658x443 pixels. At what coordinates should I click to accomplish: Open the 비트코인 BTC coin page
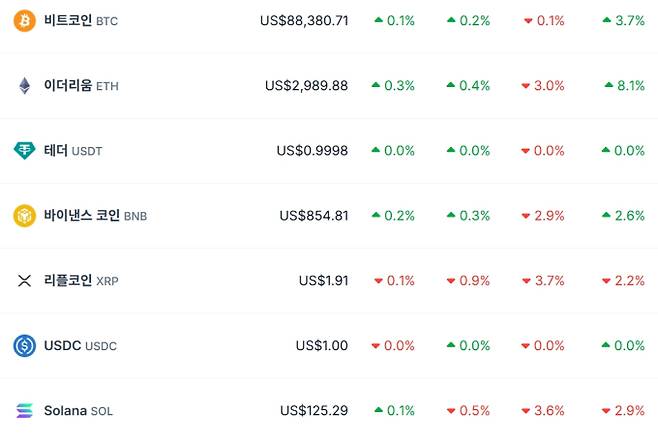pos(68,21)
